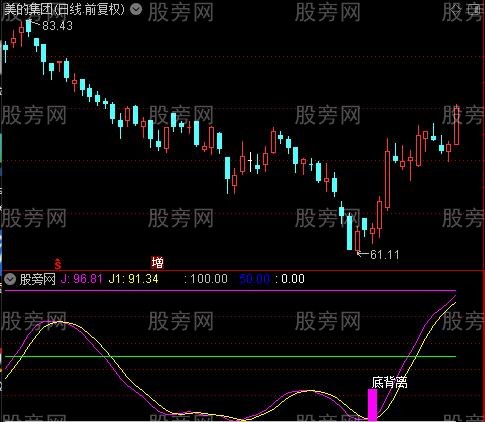This screenshot has height=422, width=485.
Task: Click the 61.11 low price label
Action: tap(384, 255)
